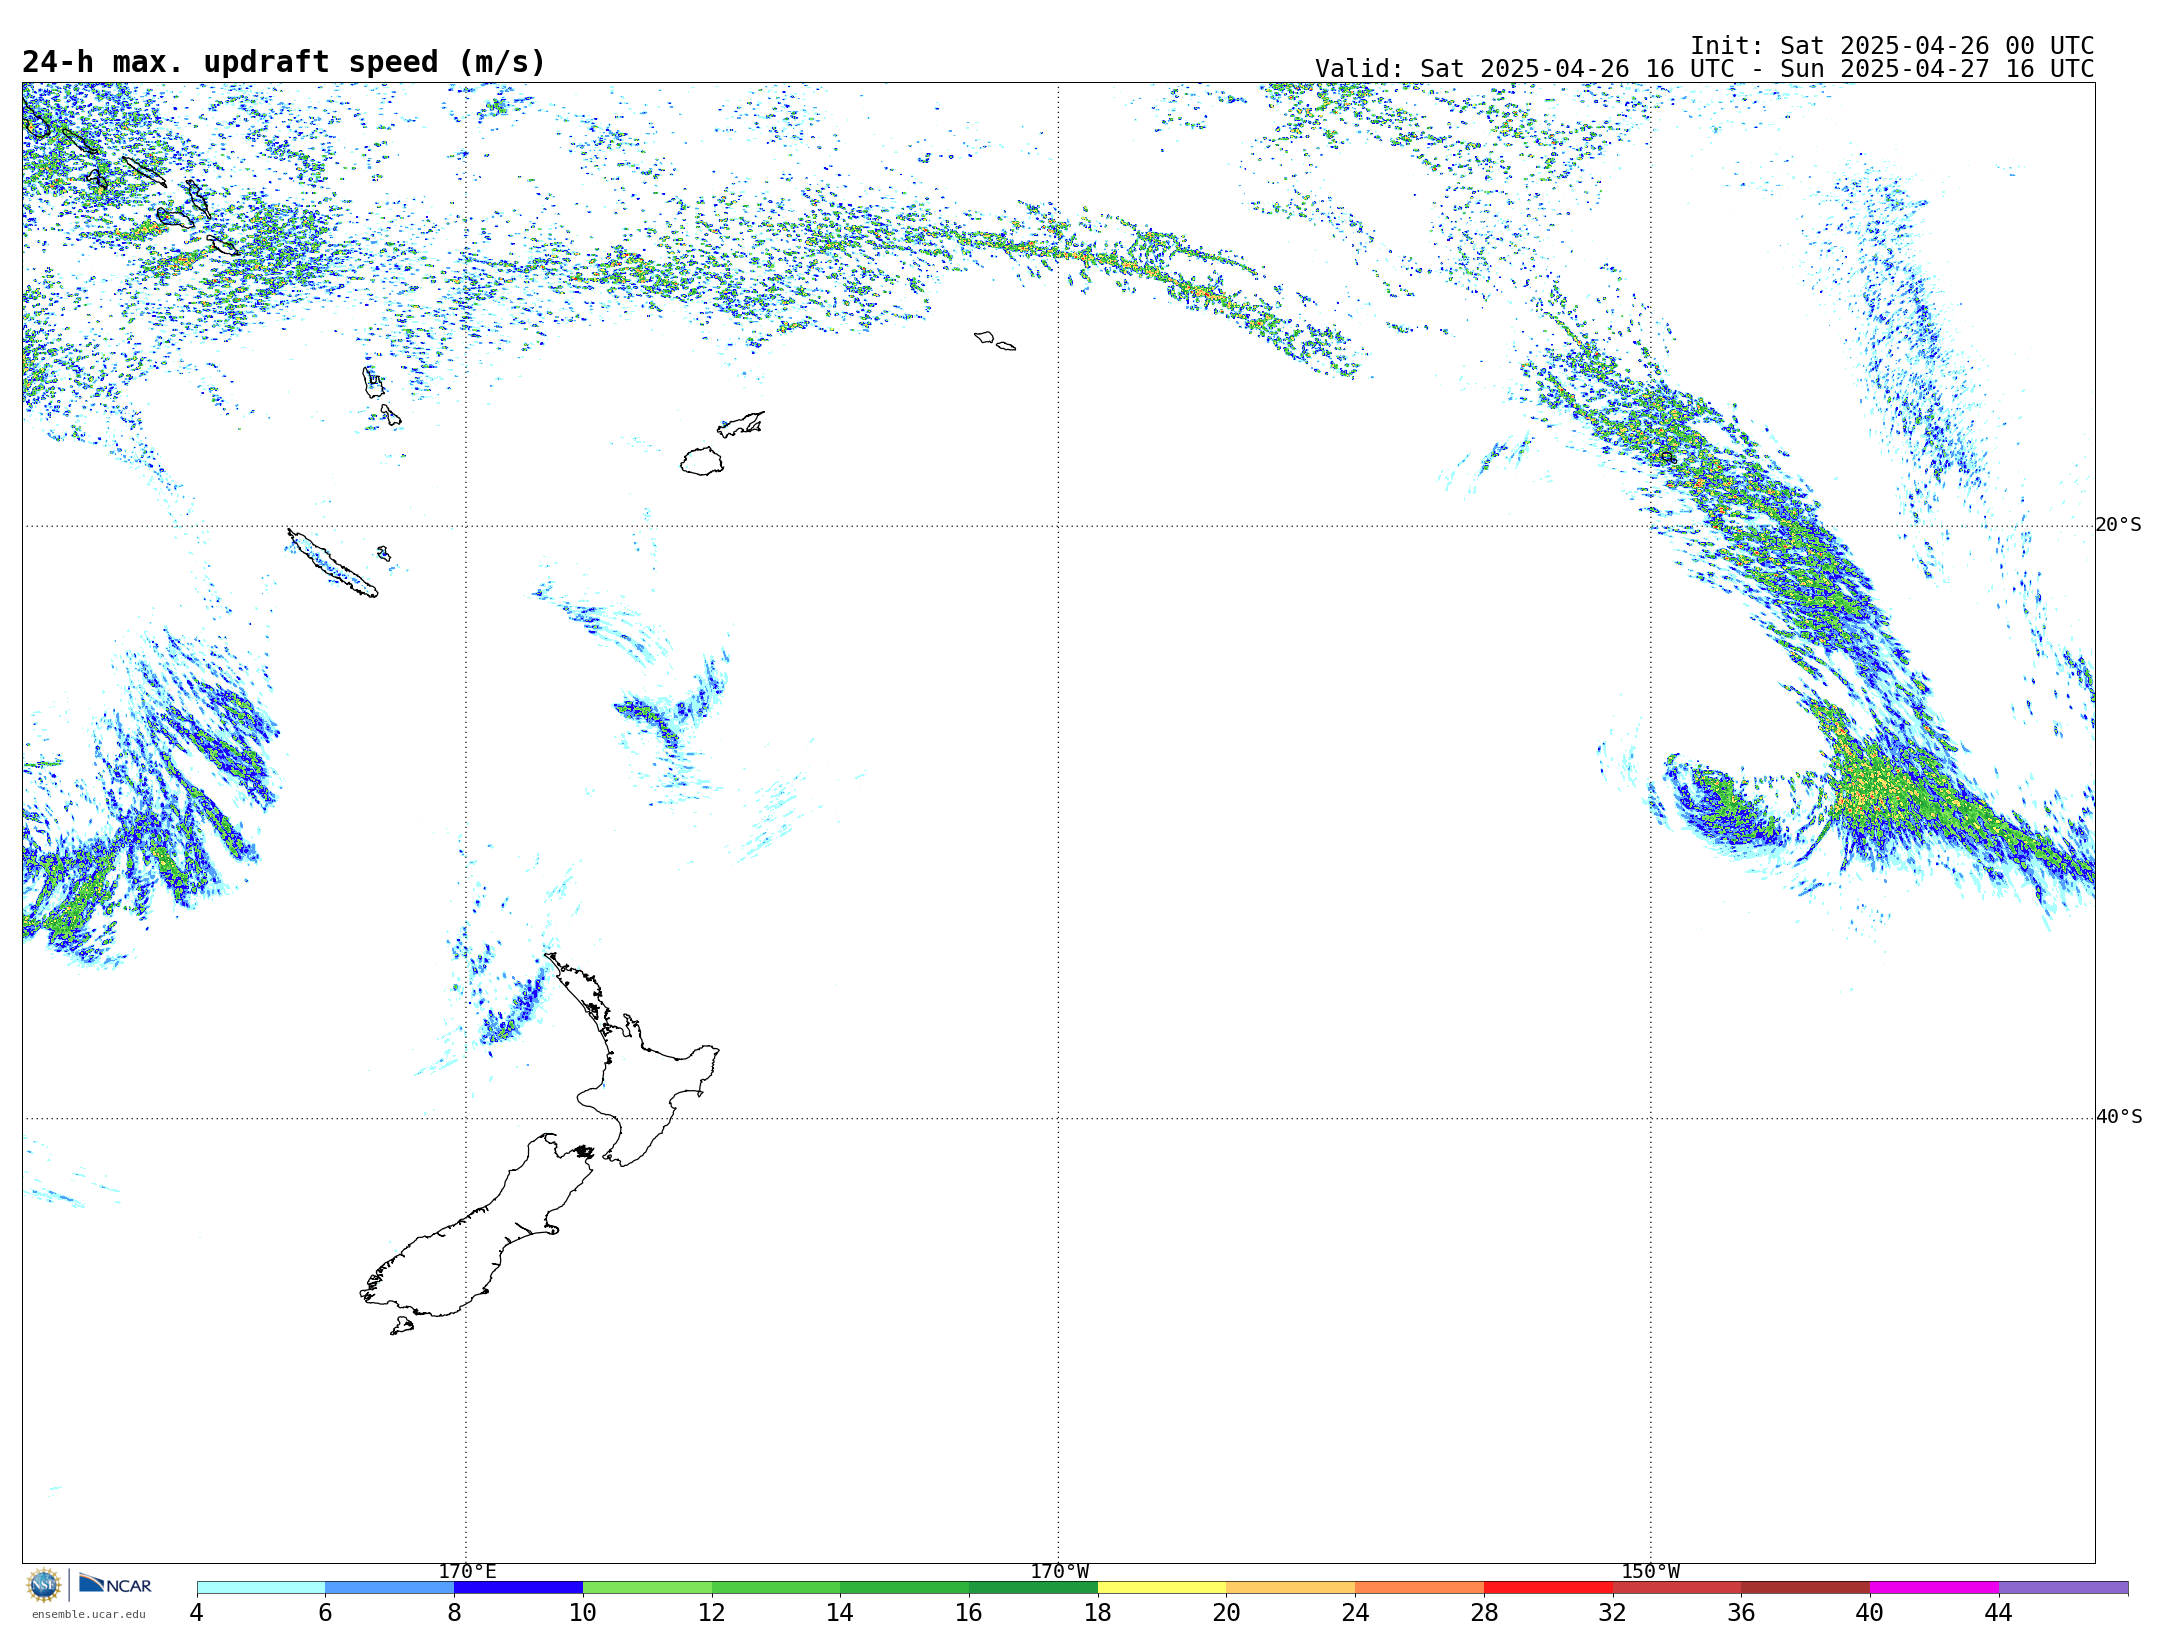This screenshot has height=1626, width=2160.
Task: Click the 170°W longitude label
Action: click(x=1059, y=1572)
